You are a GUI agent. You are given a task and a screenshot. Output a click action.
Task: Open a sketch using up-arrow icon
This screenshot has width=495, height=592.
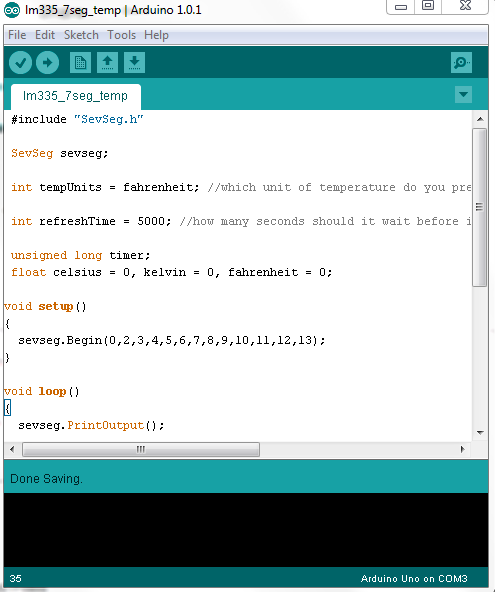pos(107,62)
